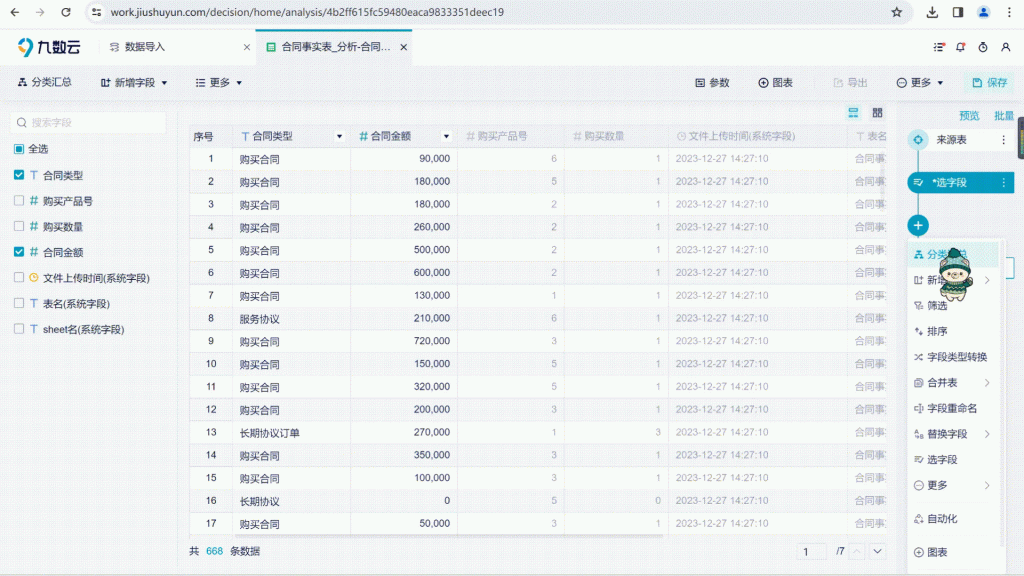Click the 预览 preview link

pos(969,116)
